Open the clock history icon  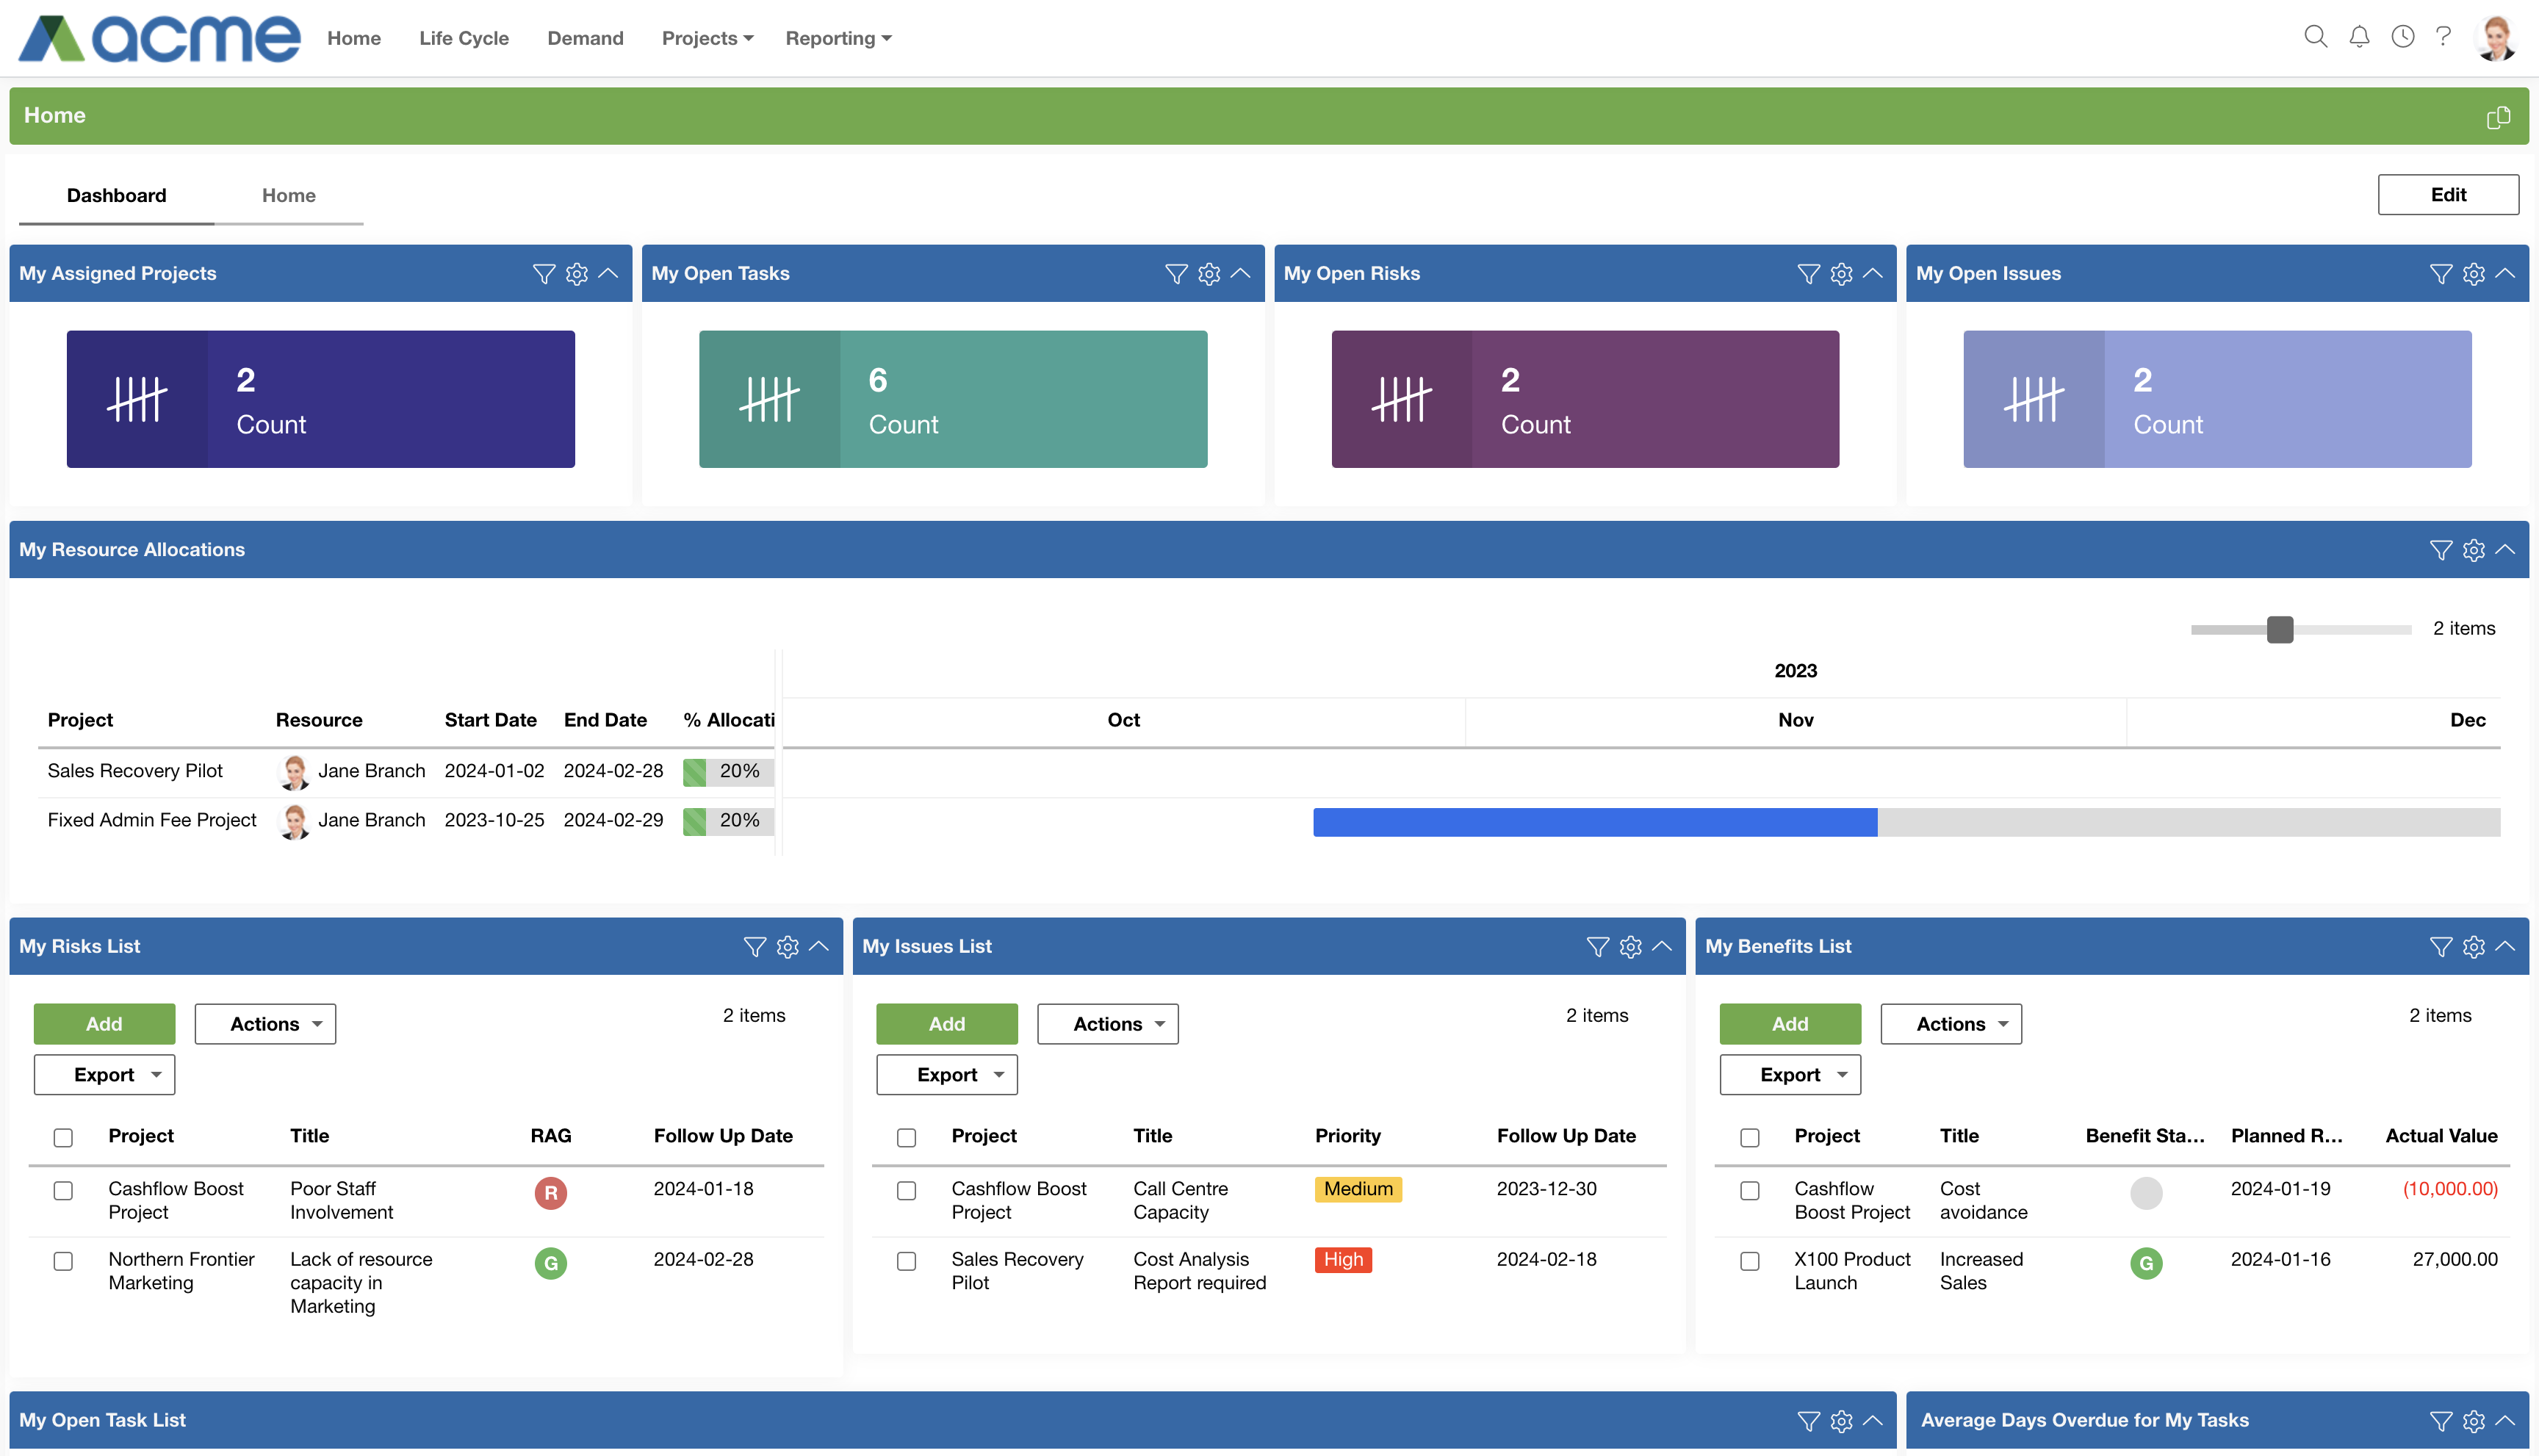click(2403, 38)
